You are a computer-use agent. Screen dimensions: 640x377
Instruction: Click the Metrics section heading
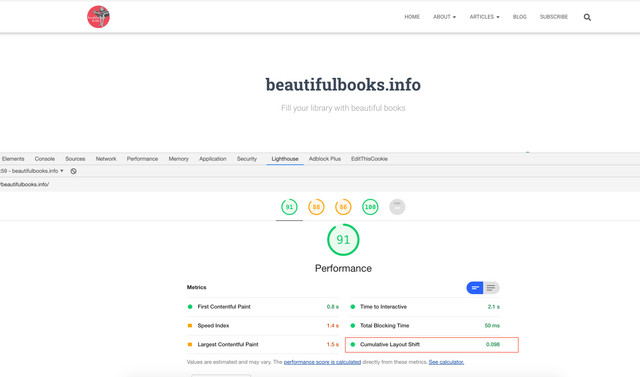click(196, 287)
